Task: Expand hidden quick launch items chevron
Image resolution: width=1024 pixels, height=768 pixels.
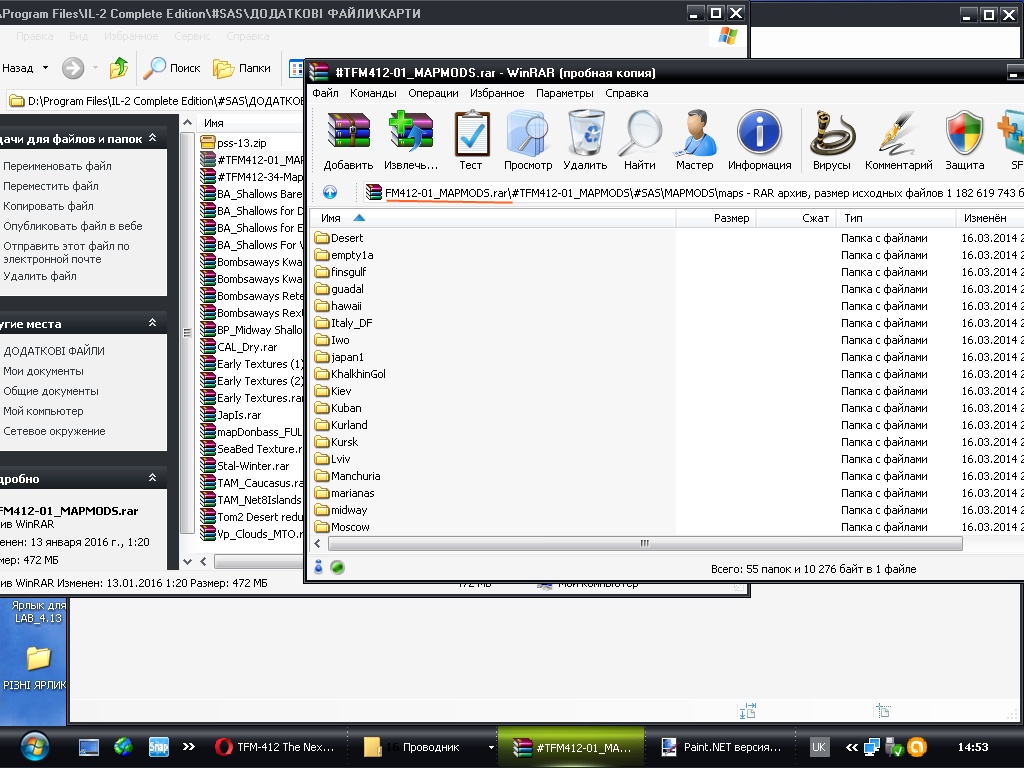Action: pos(189,746)
